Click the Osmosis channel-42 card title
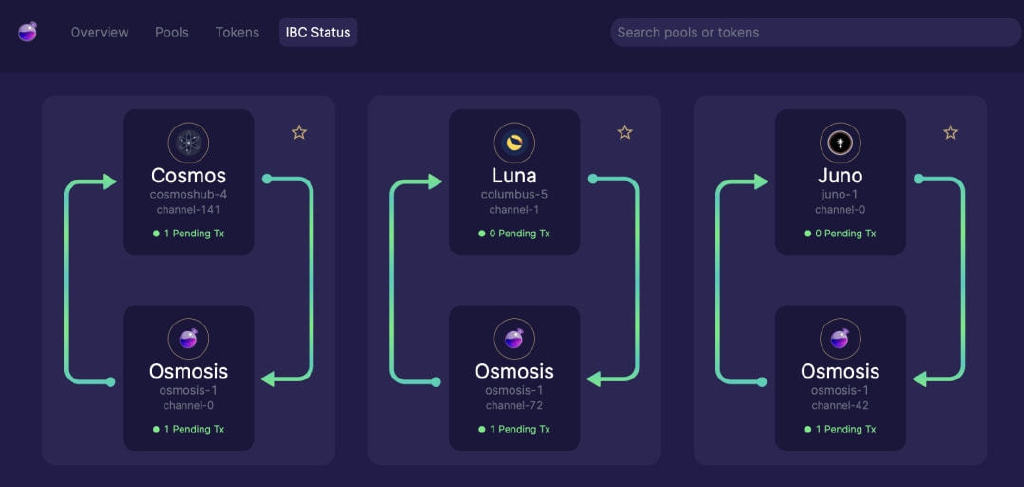 pos(840,371)
